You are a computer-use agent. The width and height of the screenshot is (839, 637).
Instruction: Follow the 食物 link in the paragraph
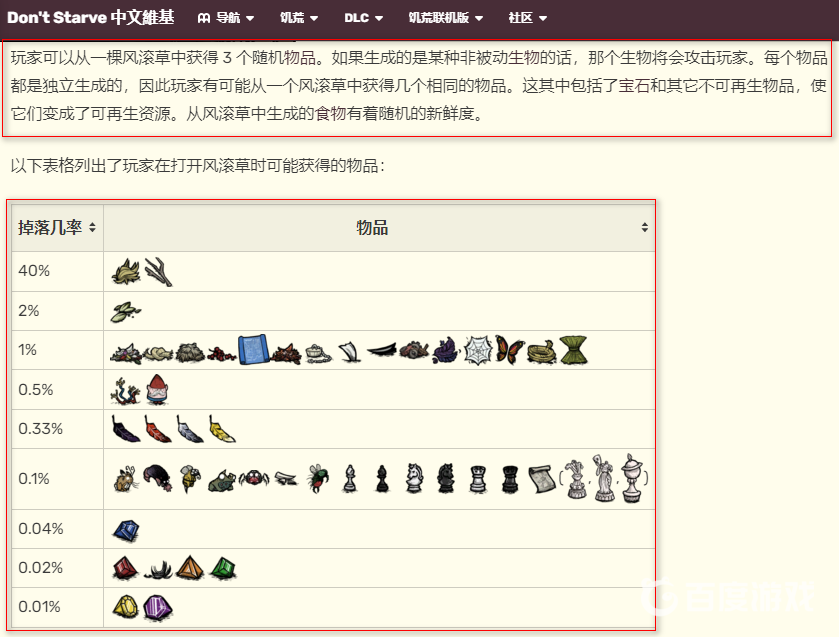pyautogui.click(x=331, y=113)
